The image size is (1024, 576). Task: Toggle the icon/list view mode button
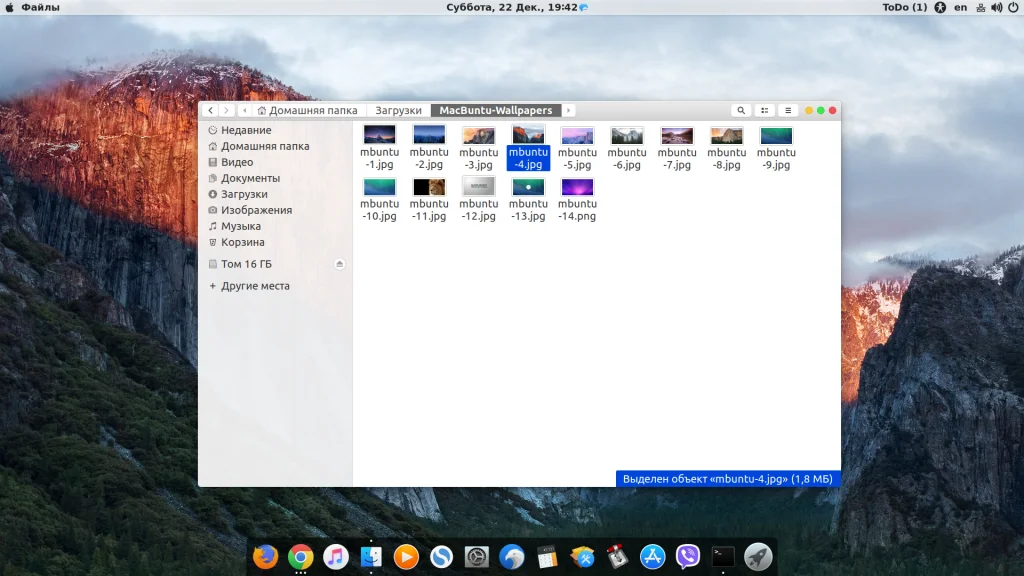click(x=765, y=110)
